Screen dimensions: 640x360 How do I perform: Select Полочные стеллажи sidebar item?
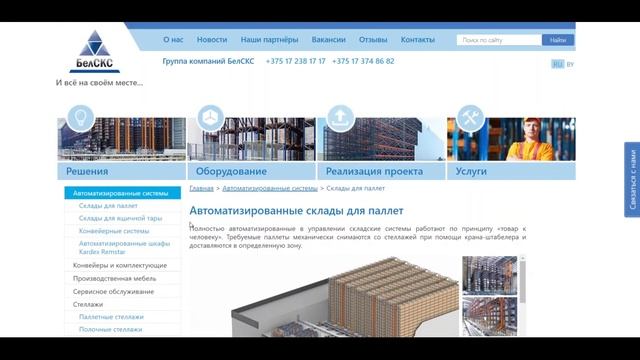tap(111, 329)
